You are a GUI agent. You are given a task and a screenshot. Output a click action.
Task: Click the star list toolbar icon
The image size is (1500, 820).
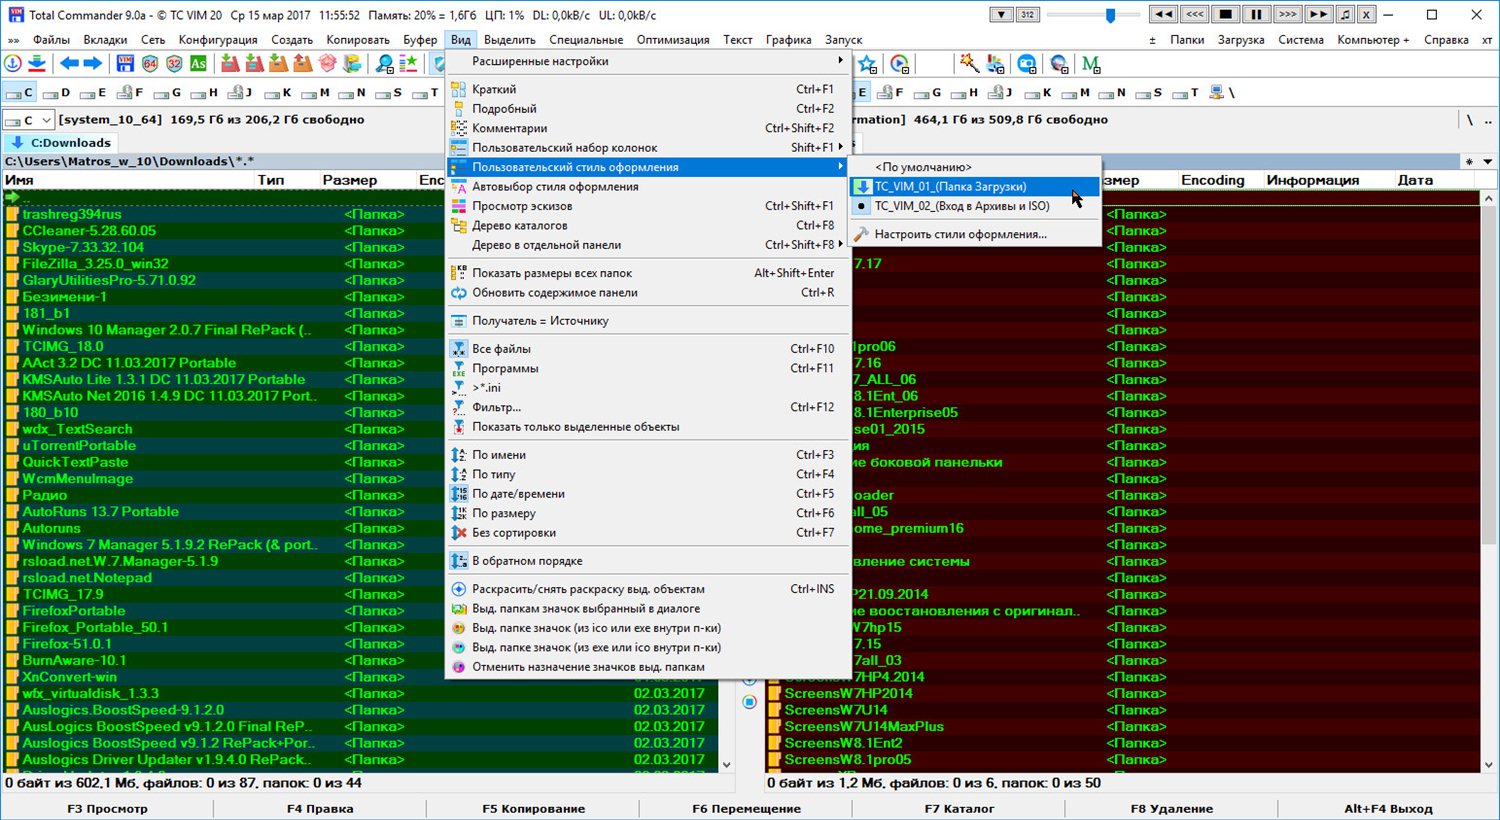[408, 63]
